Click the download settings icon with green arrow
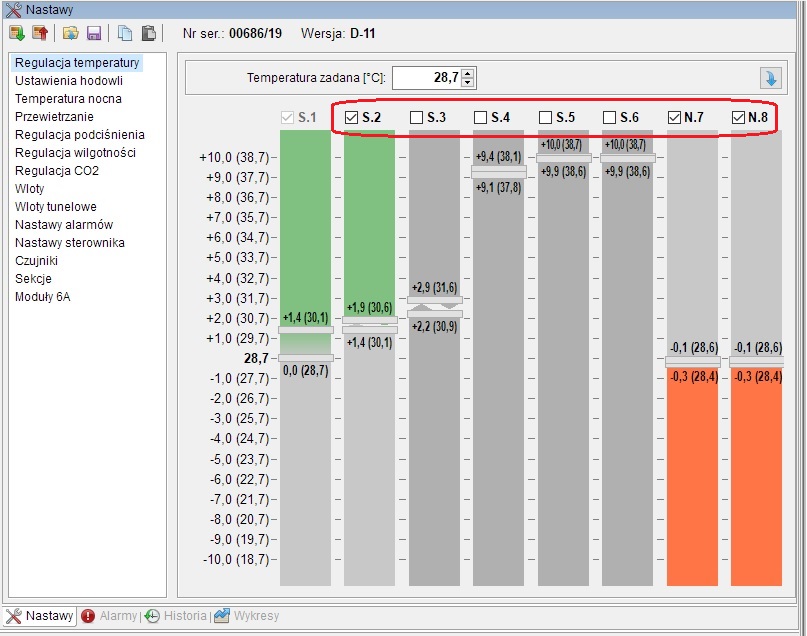Screen dimensions: 807x636 pyautogui.click(x=17, y=33)
